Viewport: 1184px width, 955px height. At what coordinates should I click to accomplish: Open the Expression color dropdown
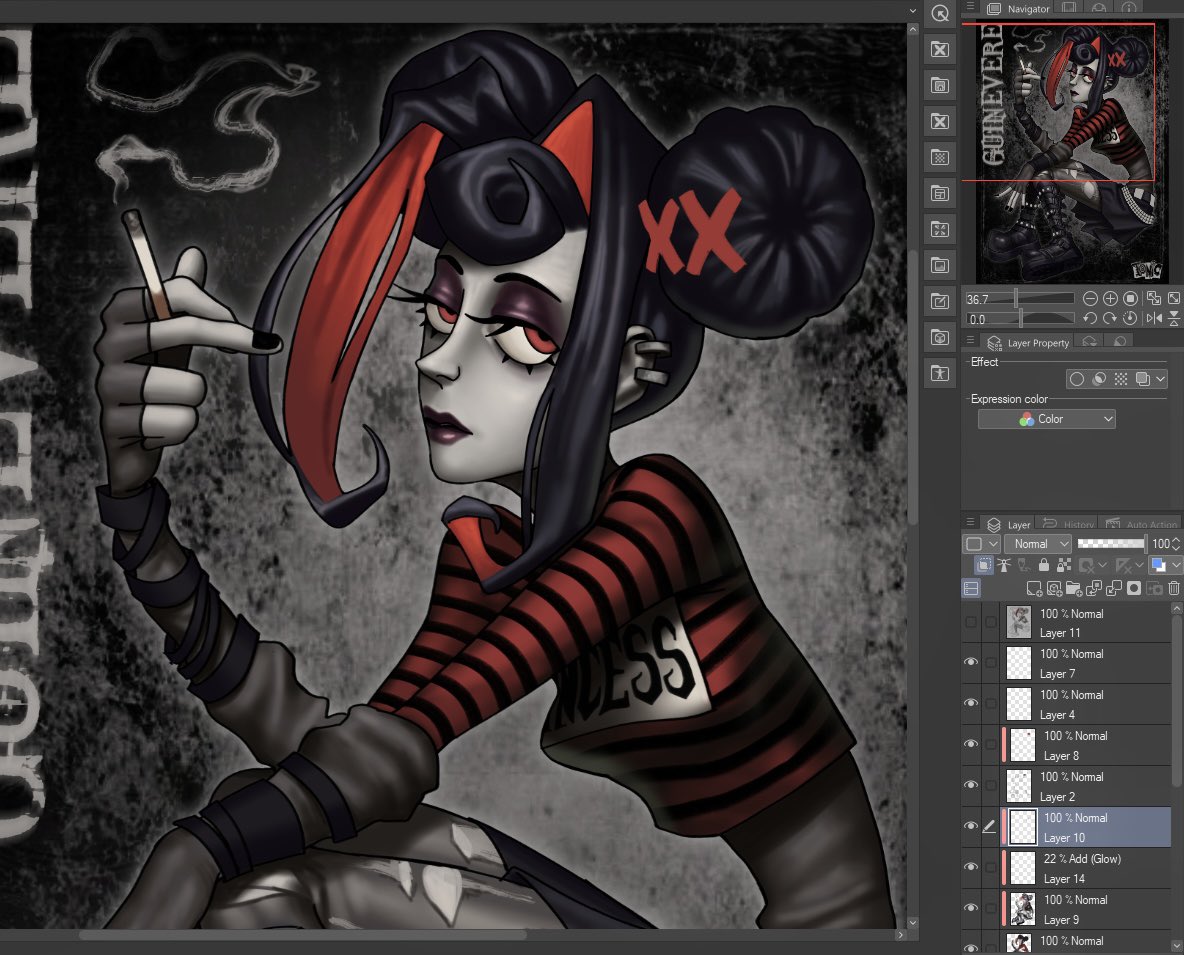coord(1047,419)
